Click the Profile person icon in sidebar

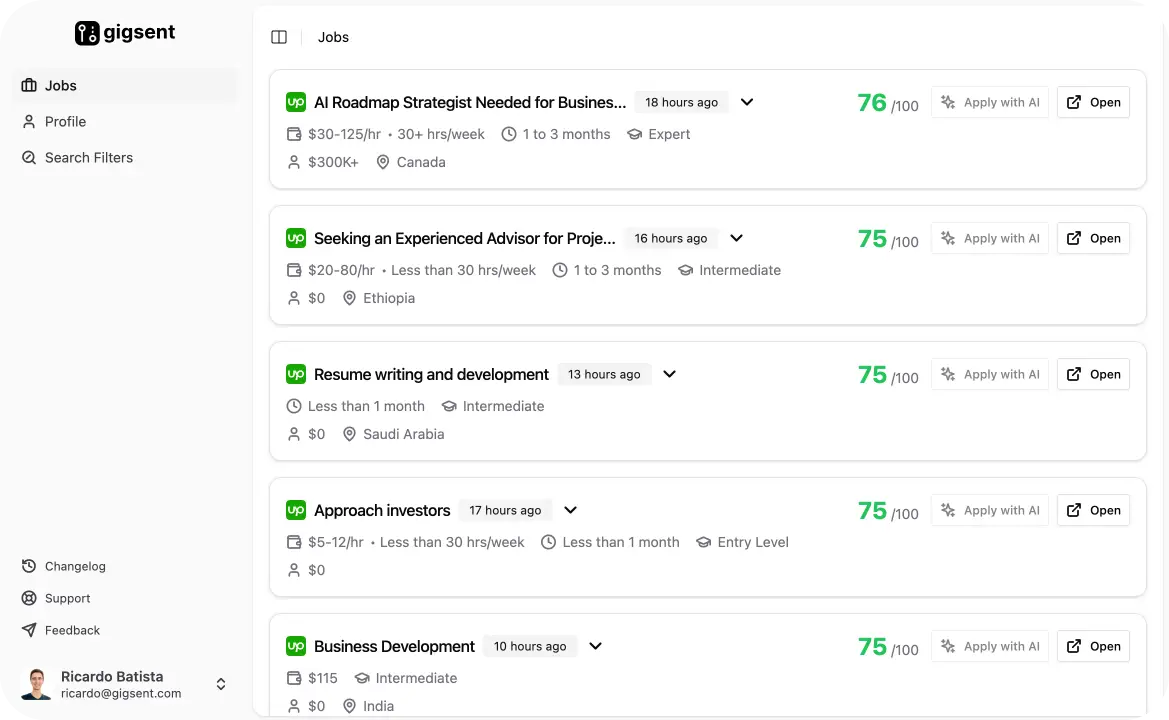pos(29,121)
